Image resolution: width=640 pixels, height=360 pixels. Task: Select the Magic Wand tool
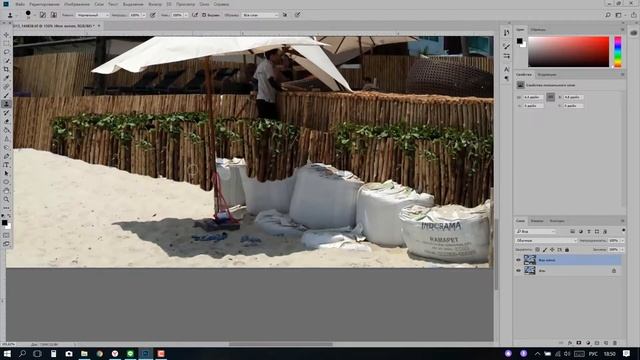6,61
